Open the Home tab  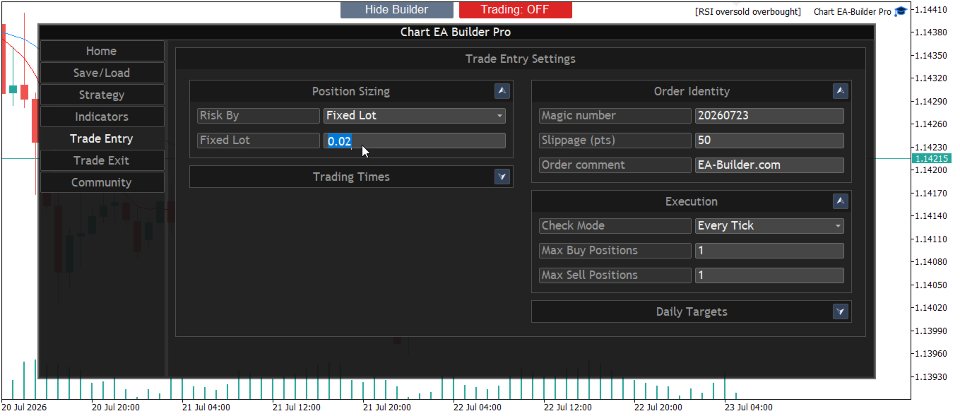[x=102, y=51]
